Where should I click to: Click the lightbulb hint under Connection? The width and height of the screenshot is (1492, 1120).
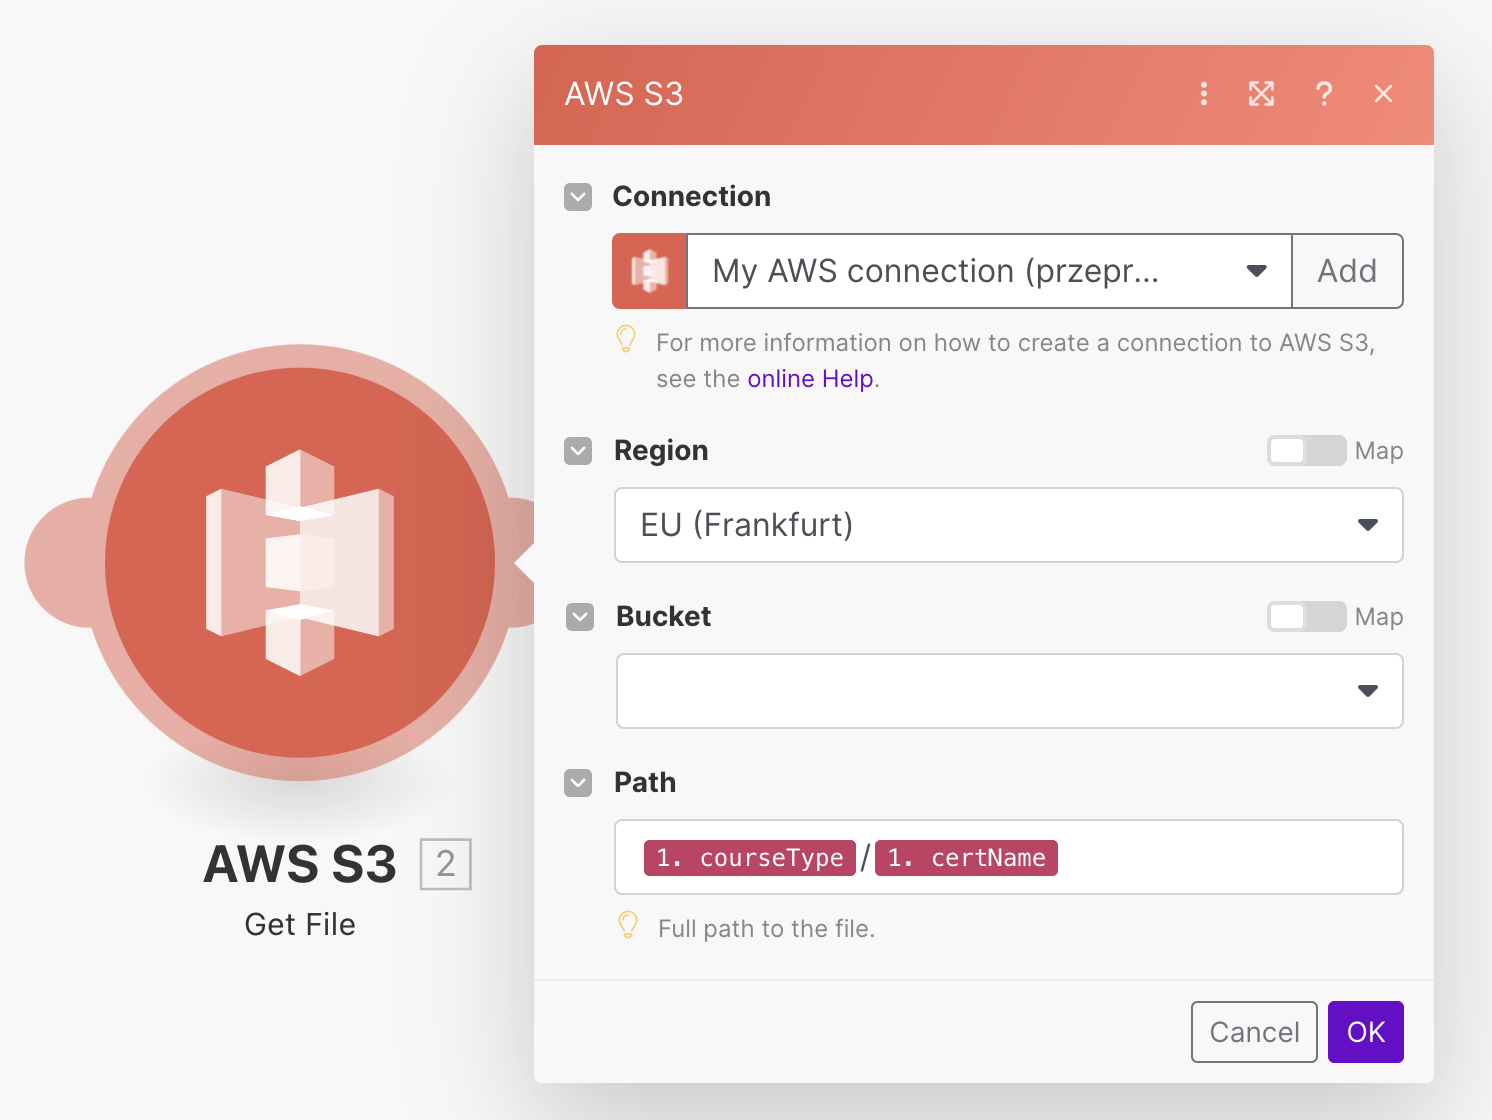627,340
